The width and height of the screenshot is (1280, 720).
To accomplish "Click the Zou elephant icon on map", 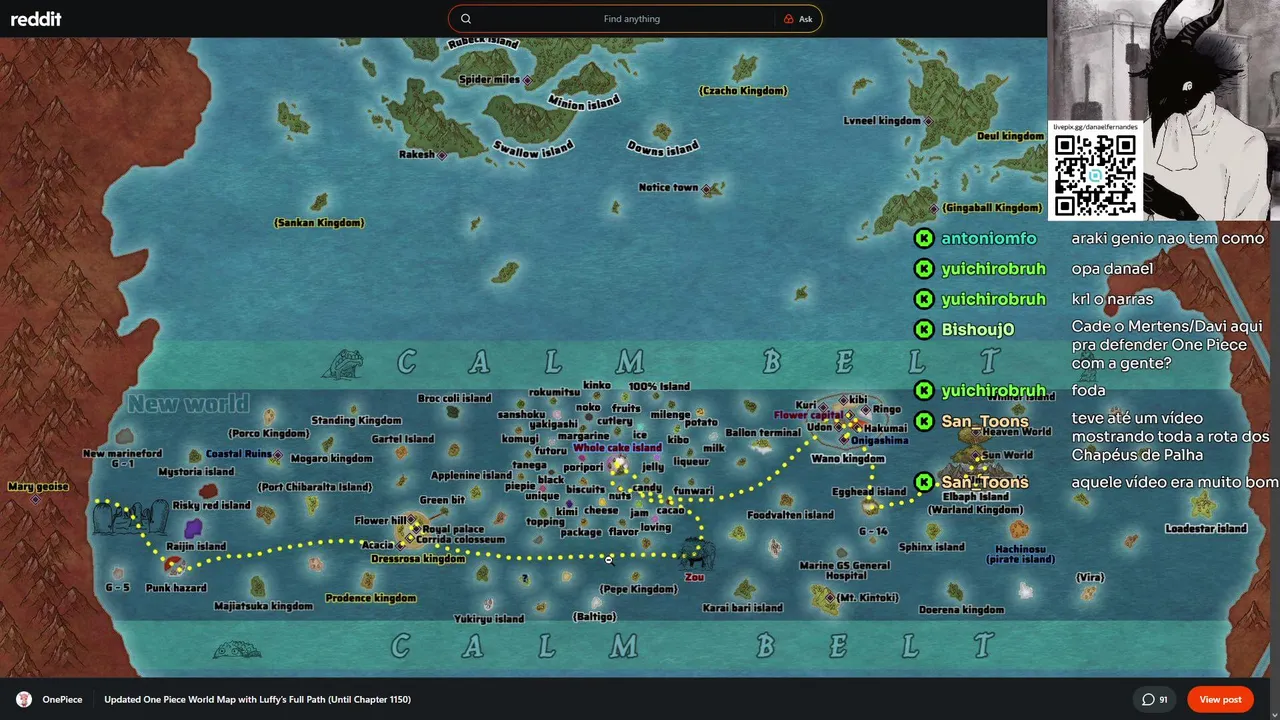I will [696, 552].
